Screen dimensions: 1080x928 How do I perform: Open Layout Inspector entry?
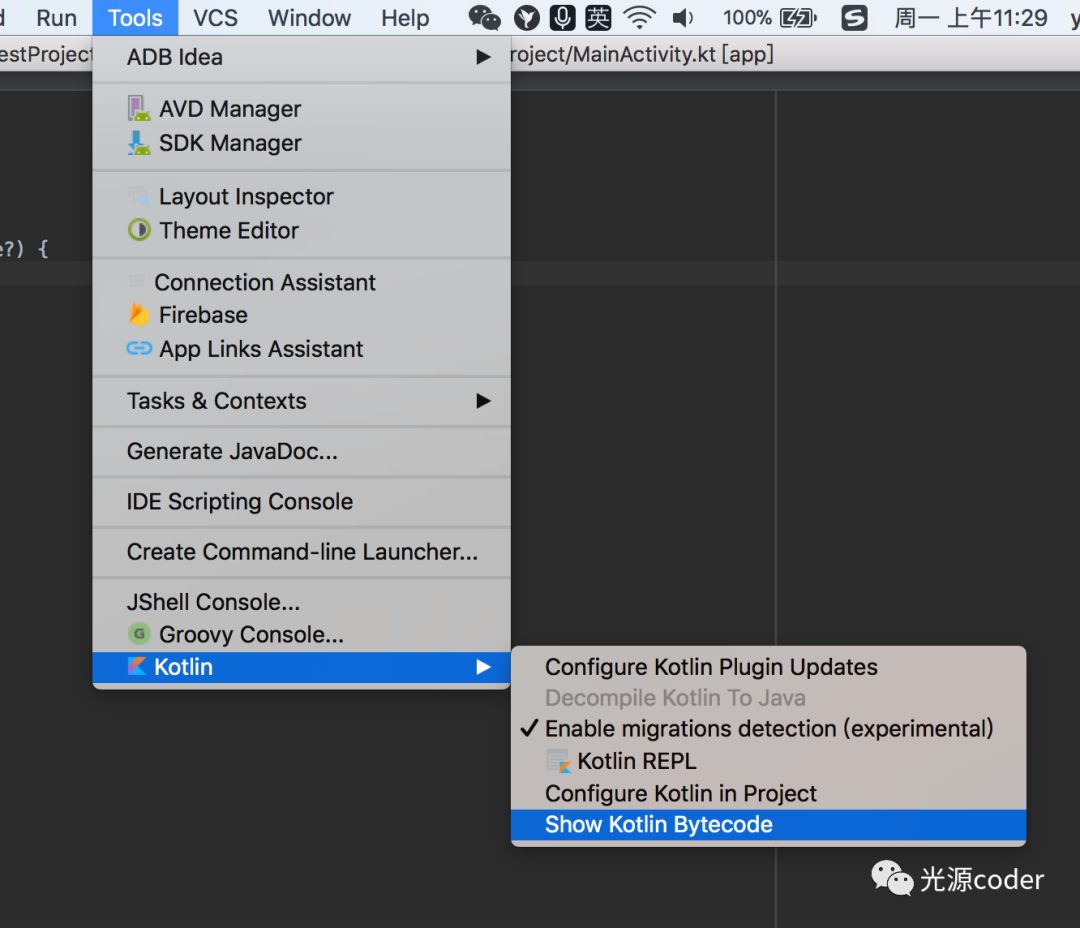tap(302, 196)
